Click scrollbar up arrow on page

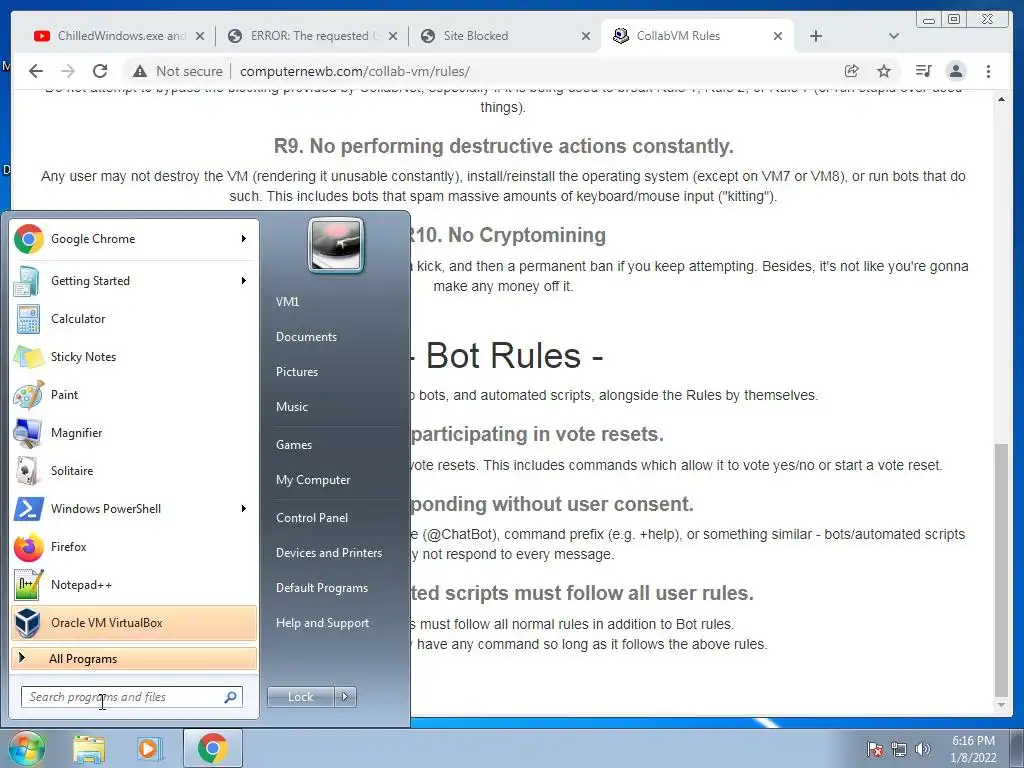tap(1001, 99)
